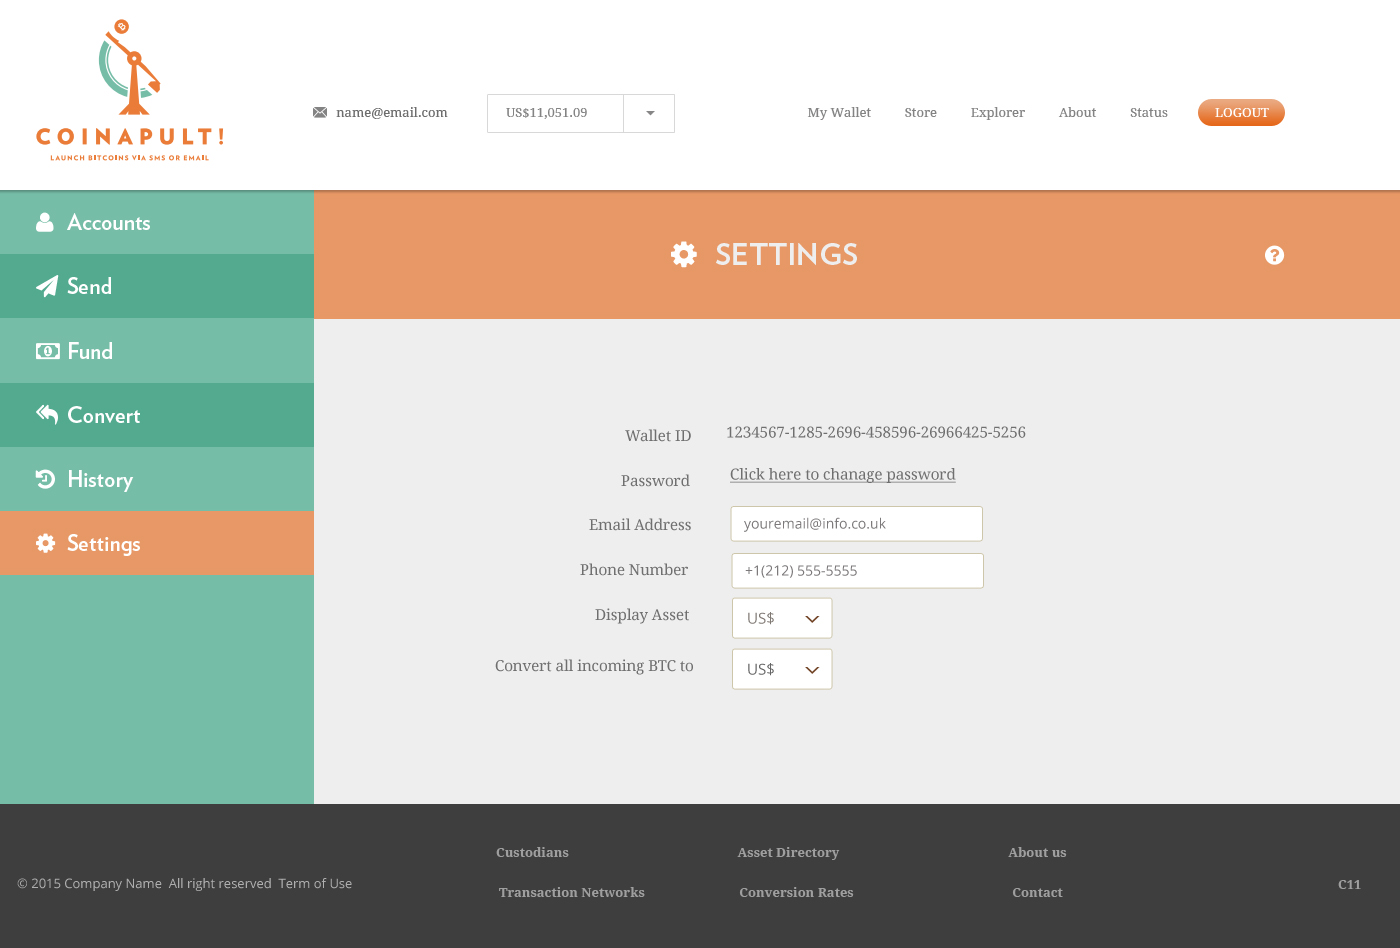Go to Store in top navigation
This screenshot has height=948, width=1400.
pyautogui.click(x=920, y=113)
